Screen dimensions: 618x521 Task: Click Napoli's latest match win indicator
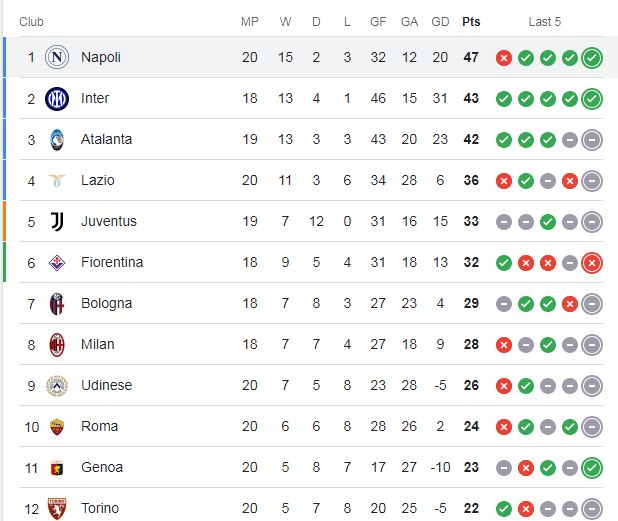pos(592,57)
